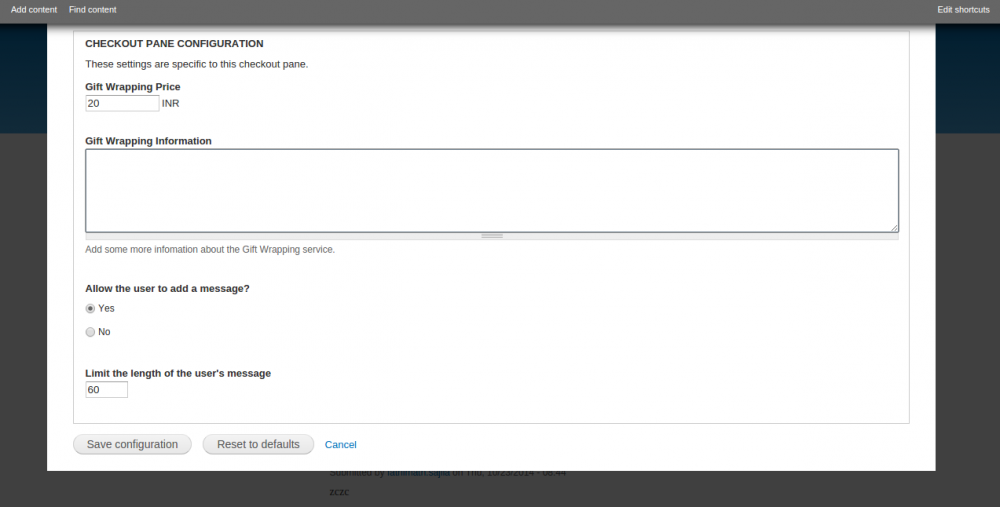Screen dimensions: 1000x507
Task: Click the Gift Wrapping Price label
Action: click(x=132, y=87)
